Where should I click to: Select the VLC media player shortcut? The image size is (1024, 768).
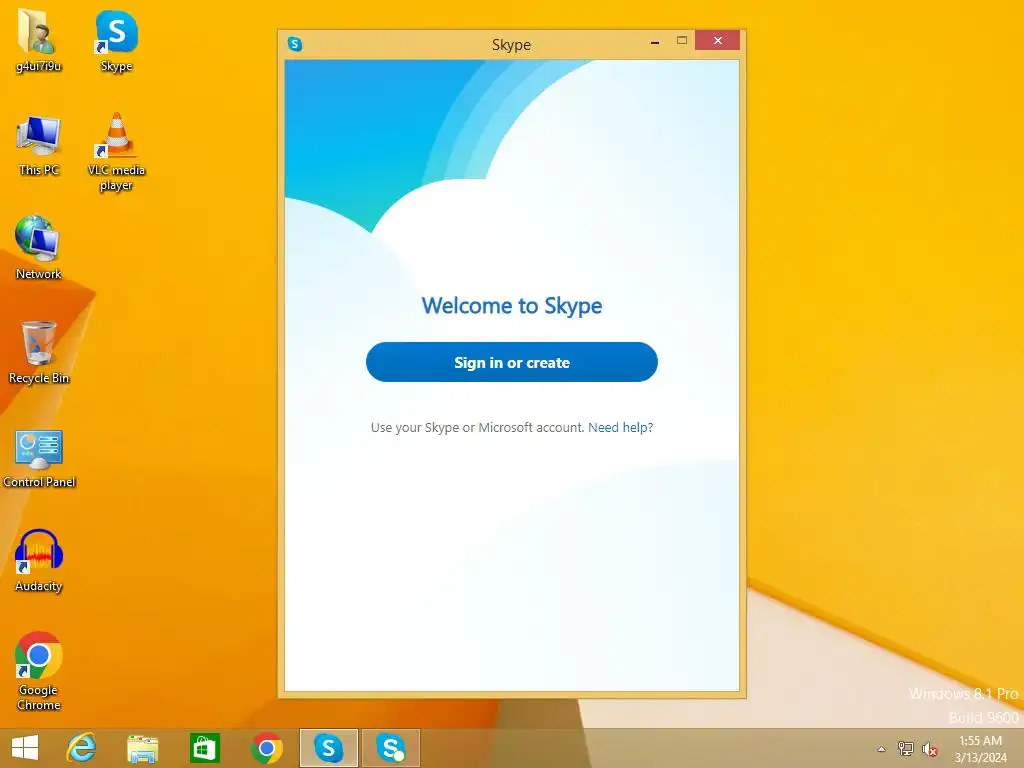tap(116, 152)
